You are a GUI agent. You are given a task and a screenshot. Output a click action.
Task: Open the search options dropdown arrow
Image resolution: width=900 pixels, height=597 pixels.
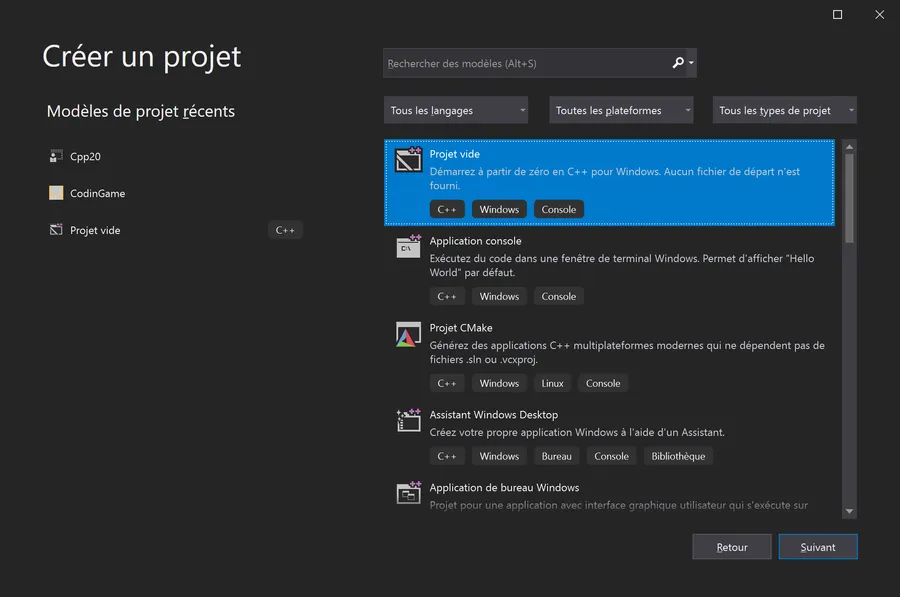tap(691, 63)
